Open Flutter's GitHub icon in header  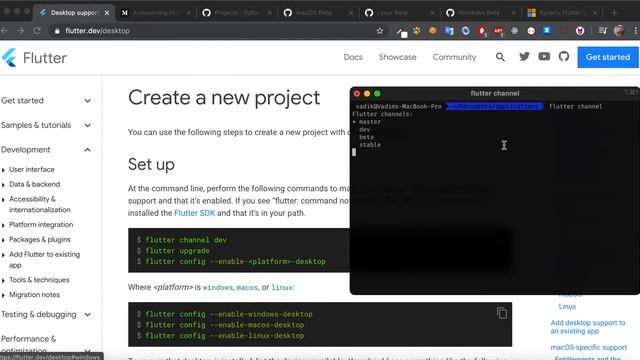point(564,57)
